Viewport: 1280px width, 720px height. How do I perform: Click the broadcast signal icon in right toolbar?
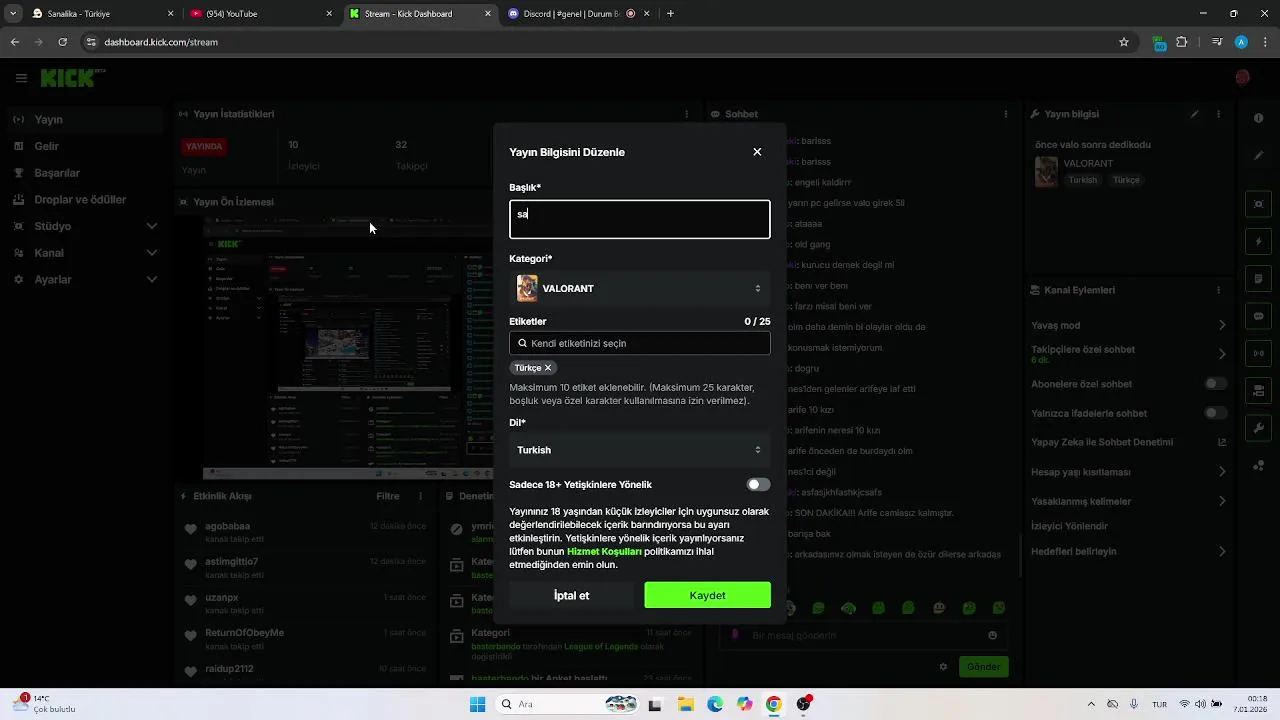(x=1258, y=353)
